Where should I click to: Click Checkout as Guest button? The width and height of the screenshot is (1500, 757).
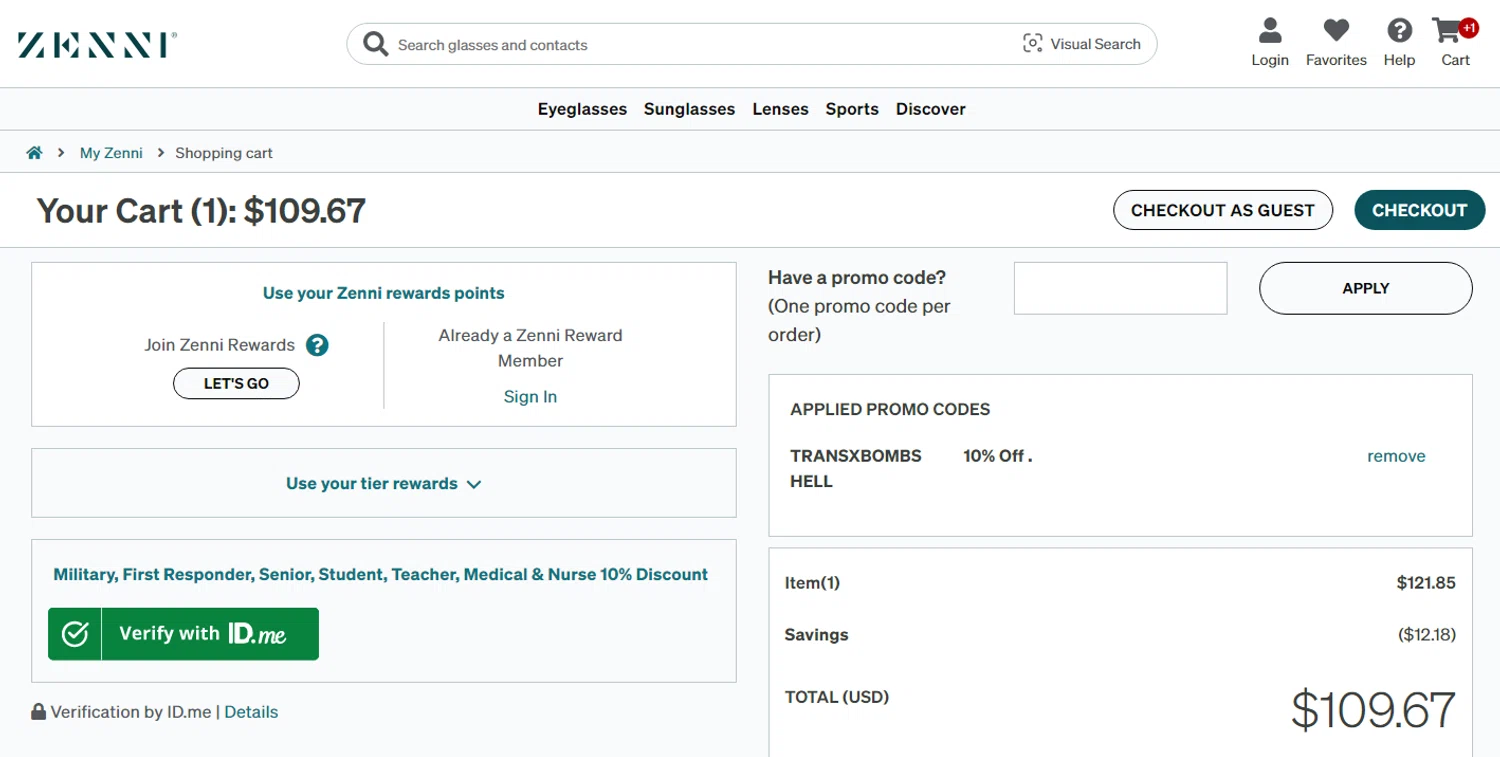(x=1222, y=210)
